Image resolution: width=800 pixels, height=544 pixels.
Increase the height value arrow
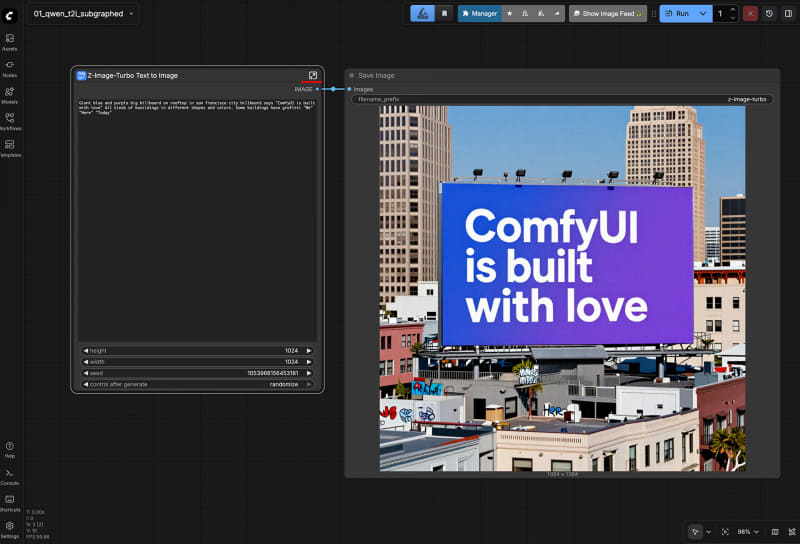click(309, 351)
